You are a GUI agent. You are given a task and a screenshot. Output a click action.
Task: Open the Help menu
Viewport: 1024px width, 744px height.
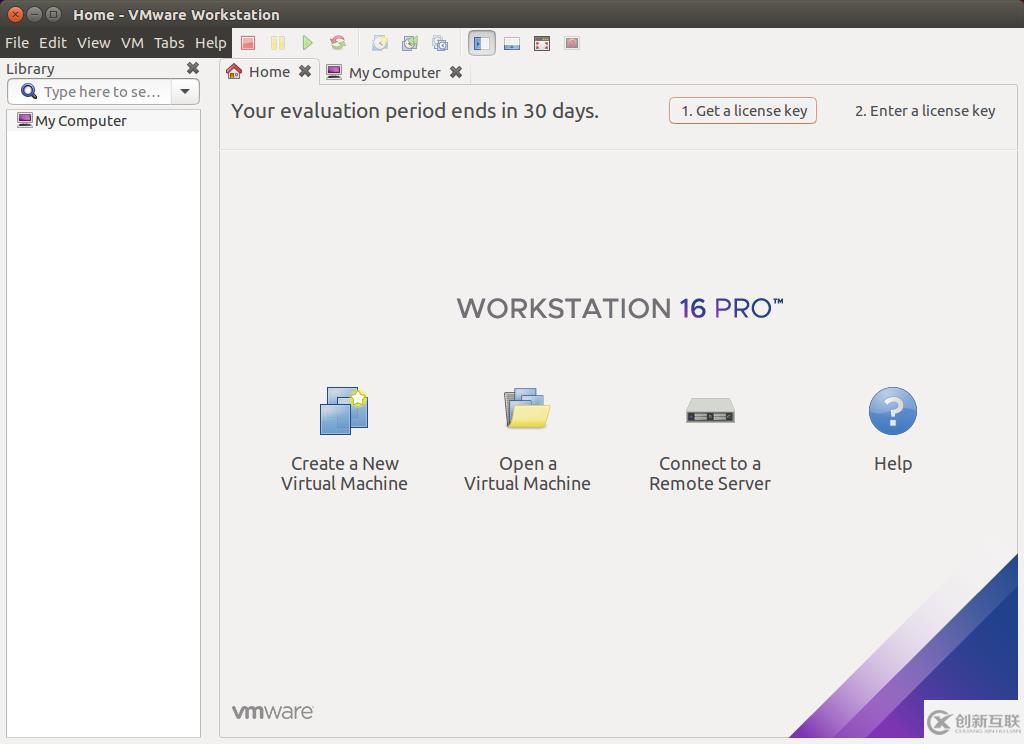(x=210, y=43)
